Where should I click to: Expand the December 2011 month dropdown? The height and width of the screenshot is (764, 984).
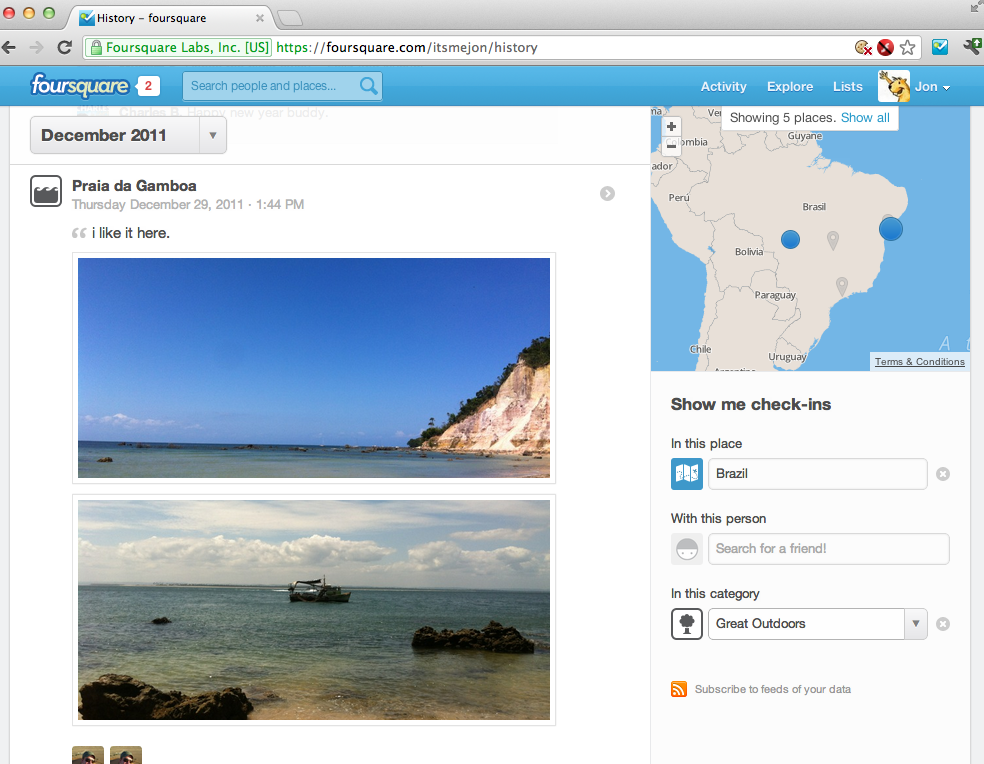[212, 135]
